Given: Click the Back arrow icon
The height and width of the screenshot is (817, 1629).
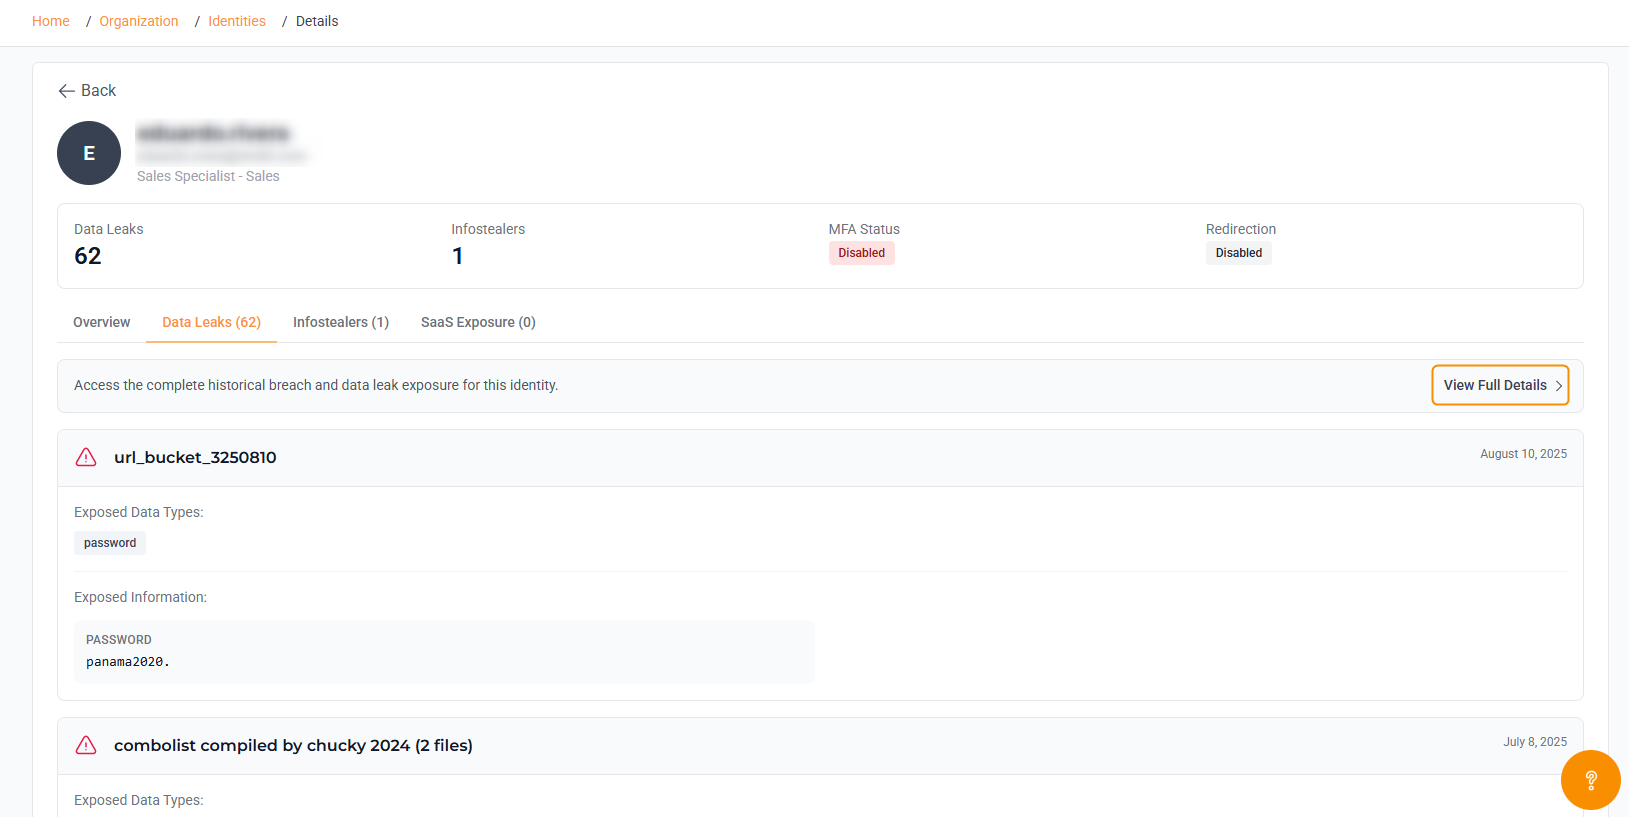Looking at the screenshot, I should point(67,91).
